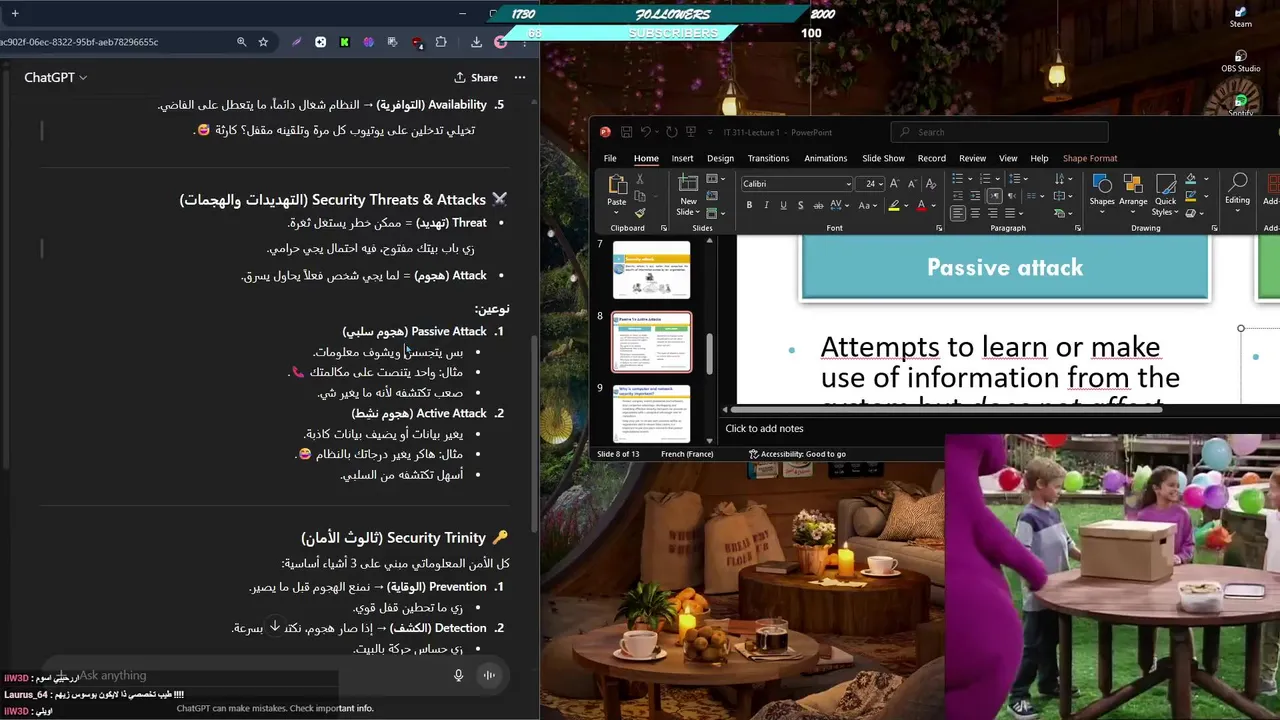The width and height of the screenshot is (1280, 720).
Task: Toggle text Shadow formatting
Action: [x=800, y=206]
